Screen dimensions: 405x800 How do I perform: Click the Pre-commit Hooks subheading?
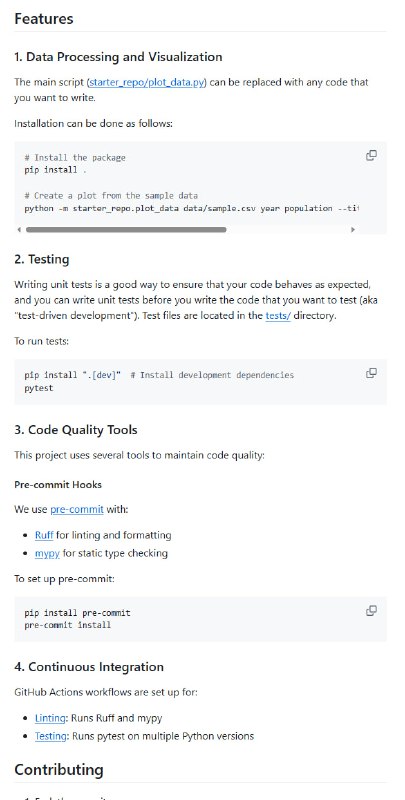(x=58, y=484)
